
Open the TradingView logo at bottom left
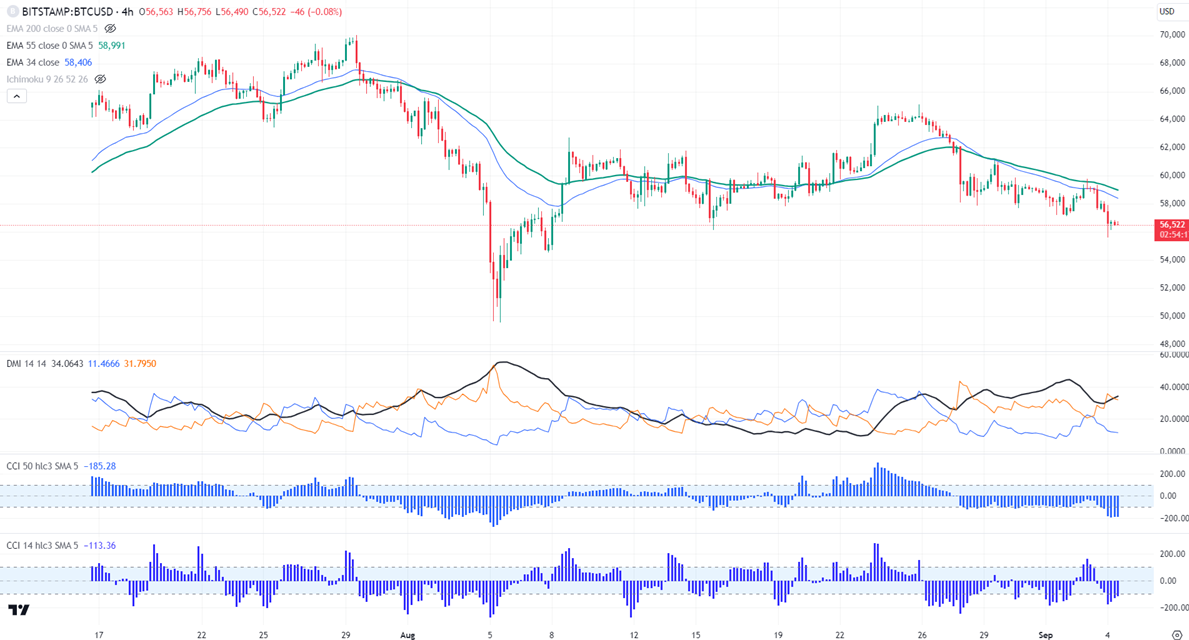coord(18,610)
